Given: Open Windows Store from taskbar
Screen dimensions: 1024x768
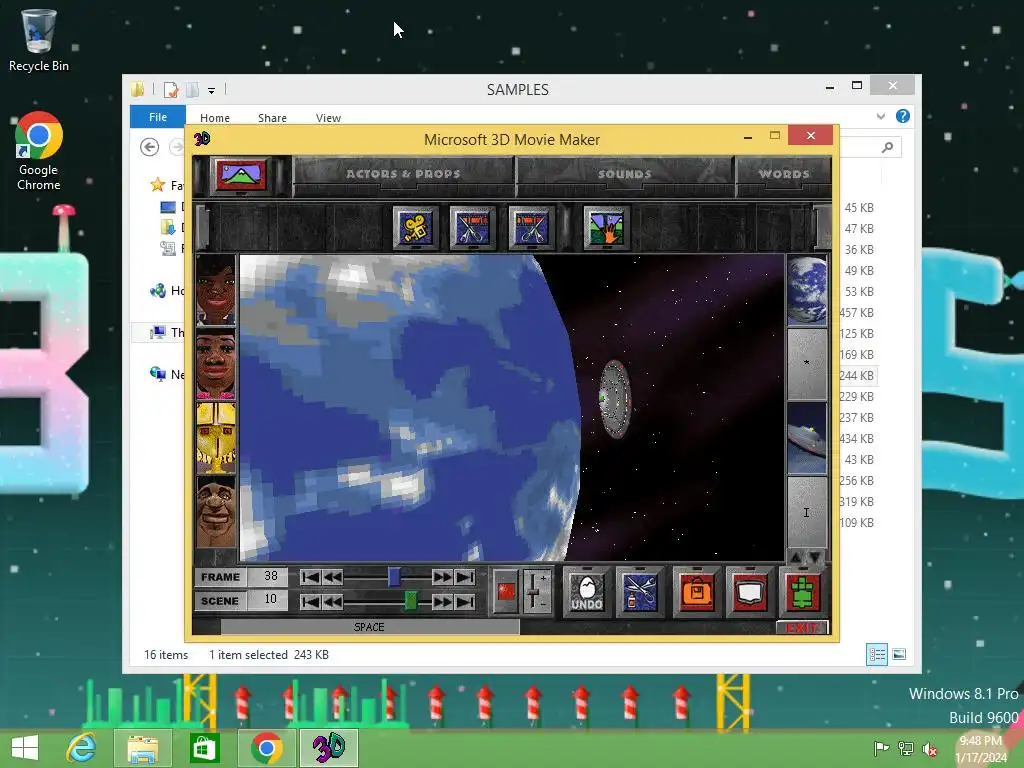Looking at the screenshot, I should [204, 748].
